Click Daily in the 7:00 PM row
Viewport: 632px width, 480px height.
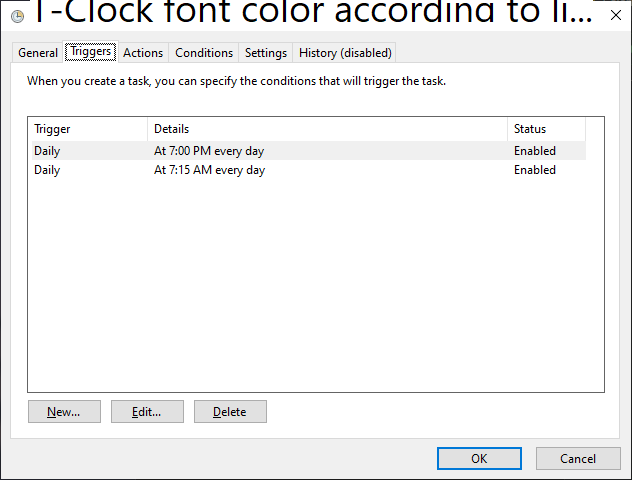click(x=47, y=151)
